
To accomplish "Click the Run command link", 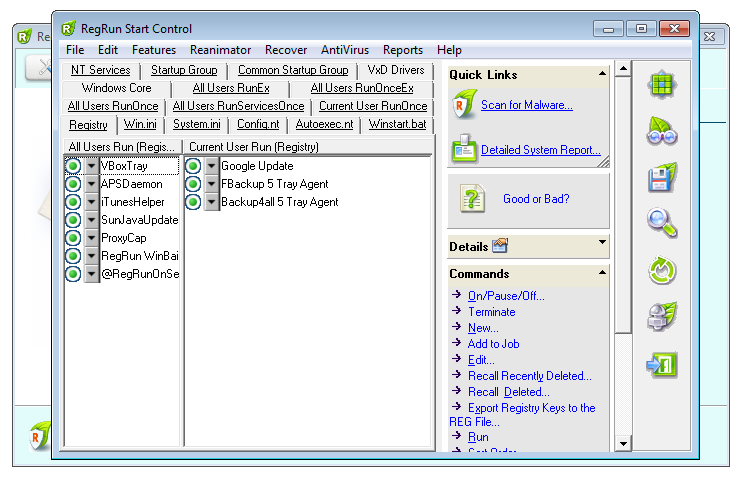I will click(x=478, y=437).
